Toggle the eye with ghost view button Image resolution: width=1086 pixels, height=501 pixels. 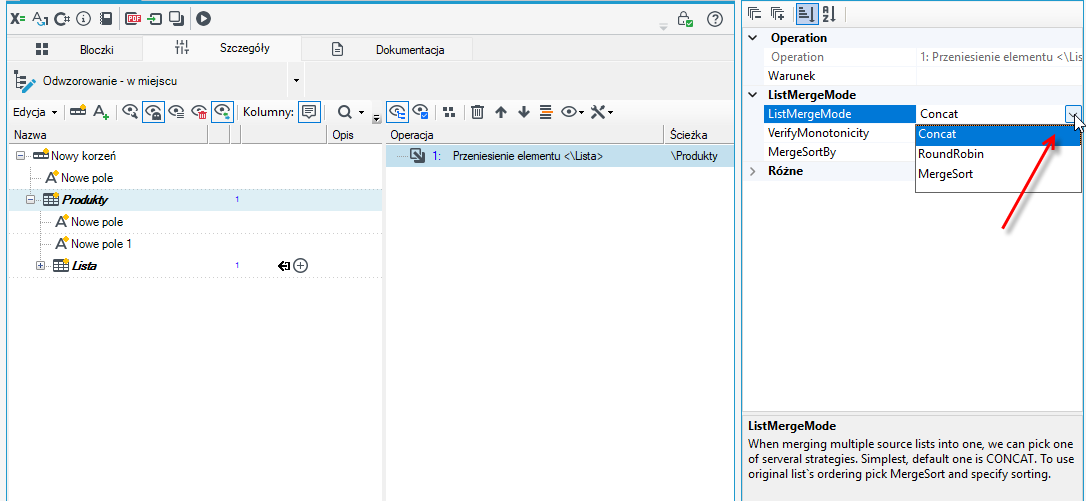(153, 112)
